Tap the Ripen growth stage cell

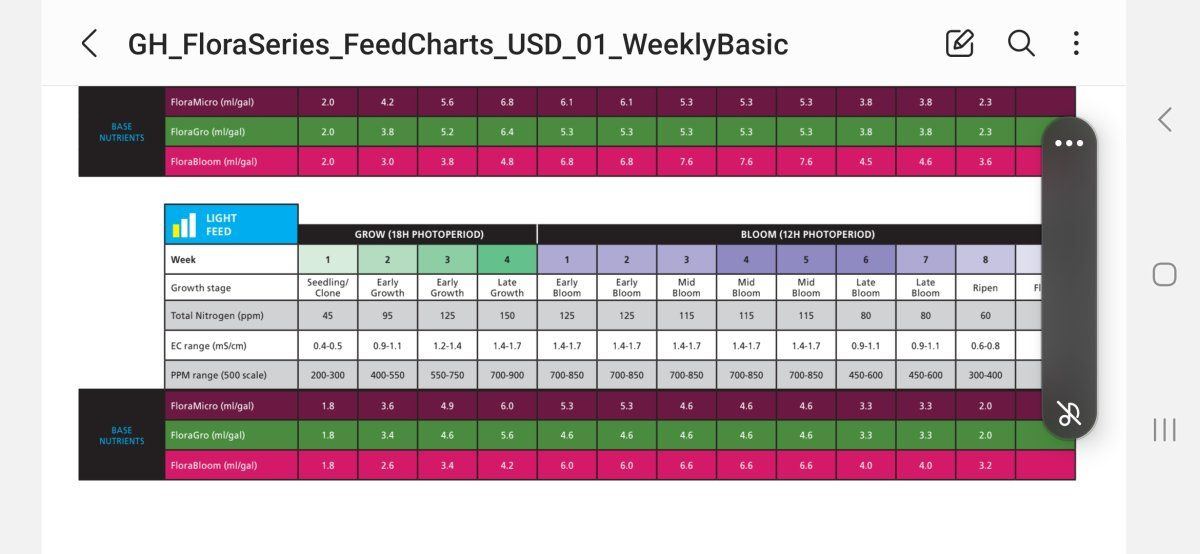point(985,287)
